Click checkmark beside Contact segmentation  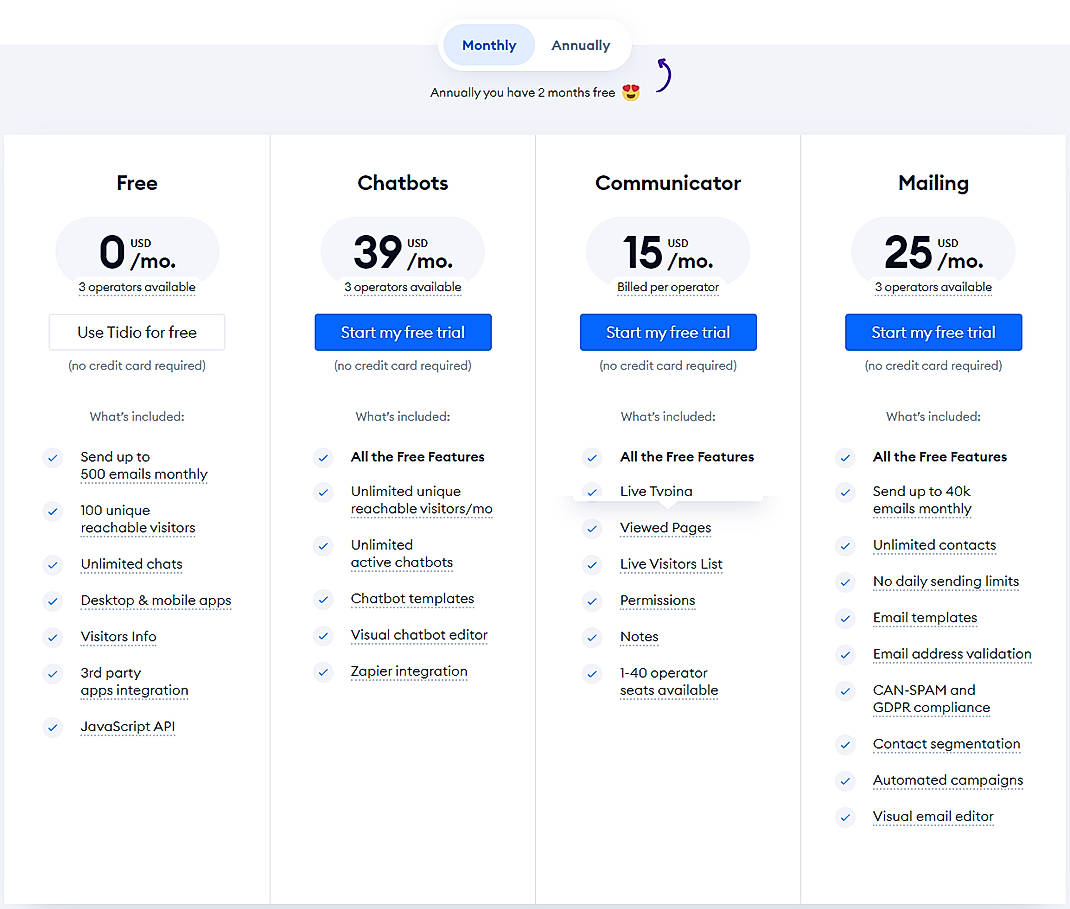tap(845, 745)
